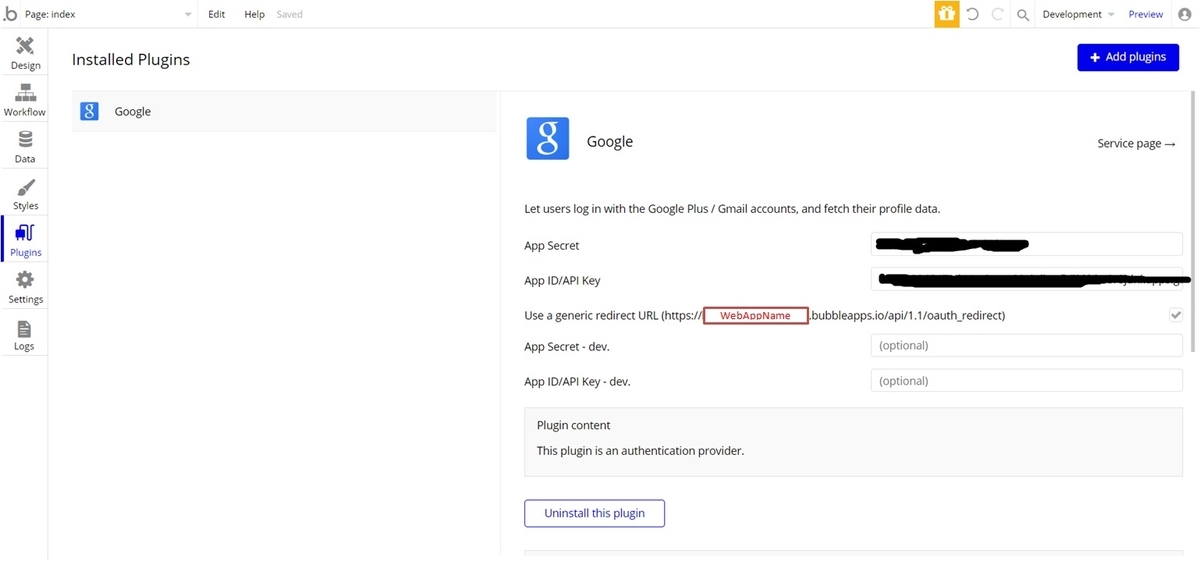Open the user account avatar icon
This screenshot has height=561, width=1200.
(1185, 14)
